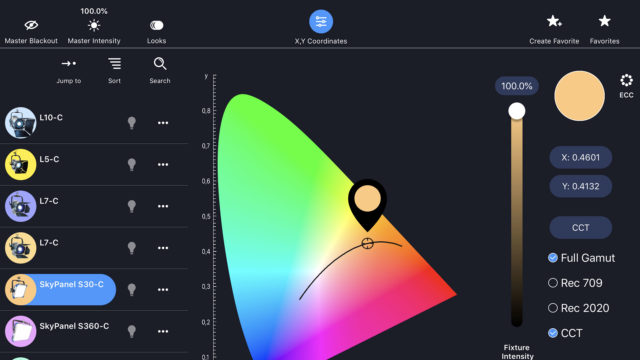Click Create Favorite star icon

tap(554, 21)
